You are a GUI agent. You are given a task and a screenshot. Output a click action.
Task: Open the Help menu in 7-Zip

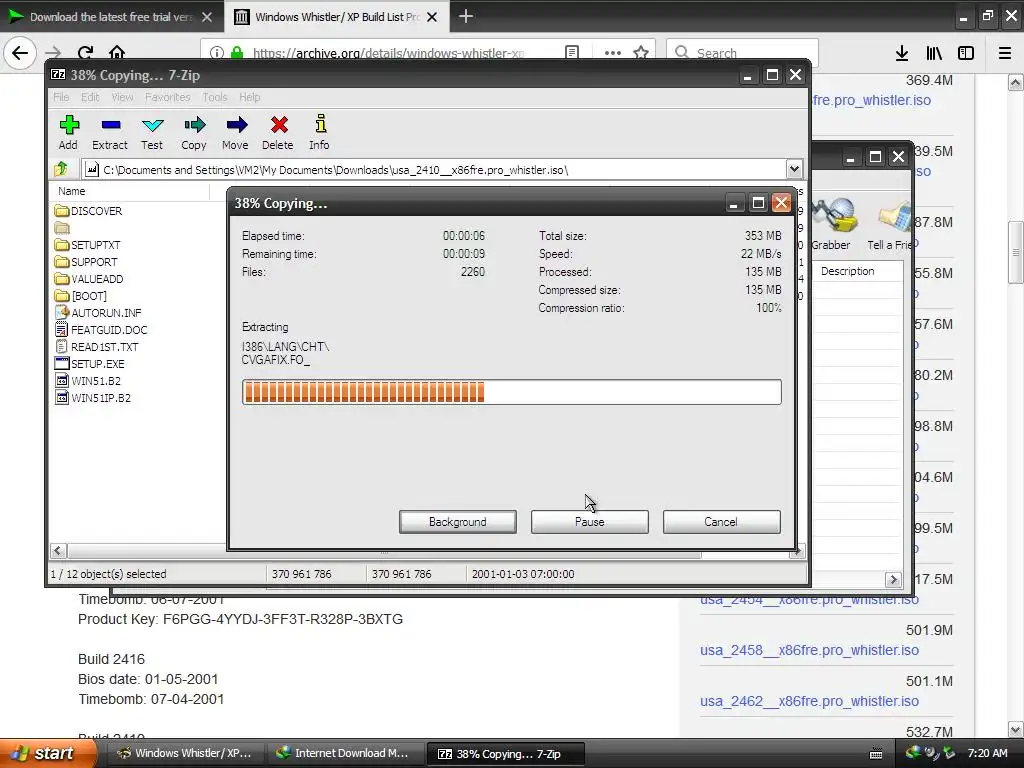pos(249,97)
